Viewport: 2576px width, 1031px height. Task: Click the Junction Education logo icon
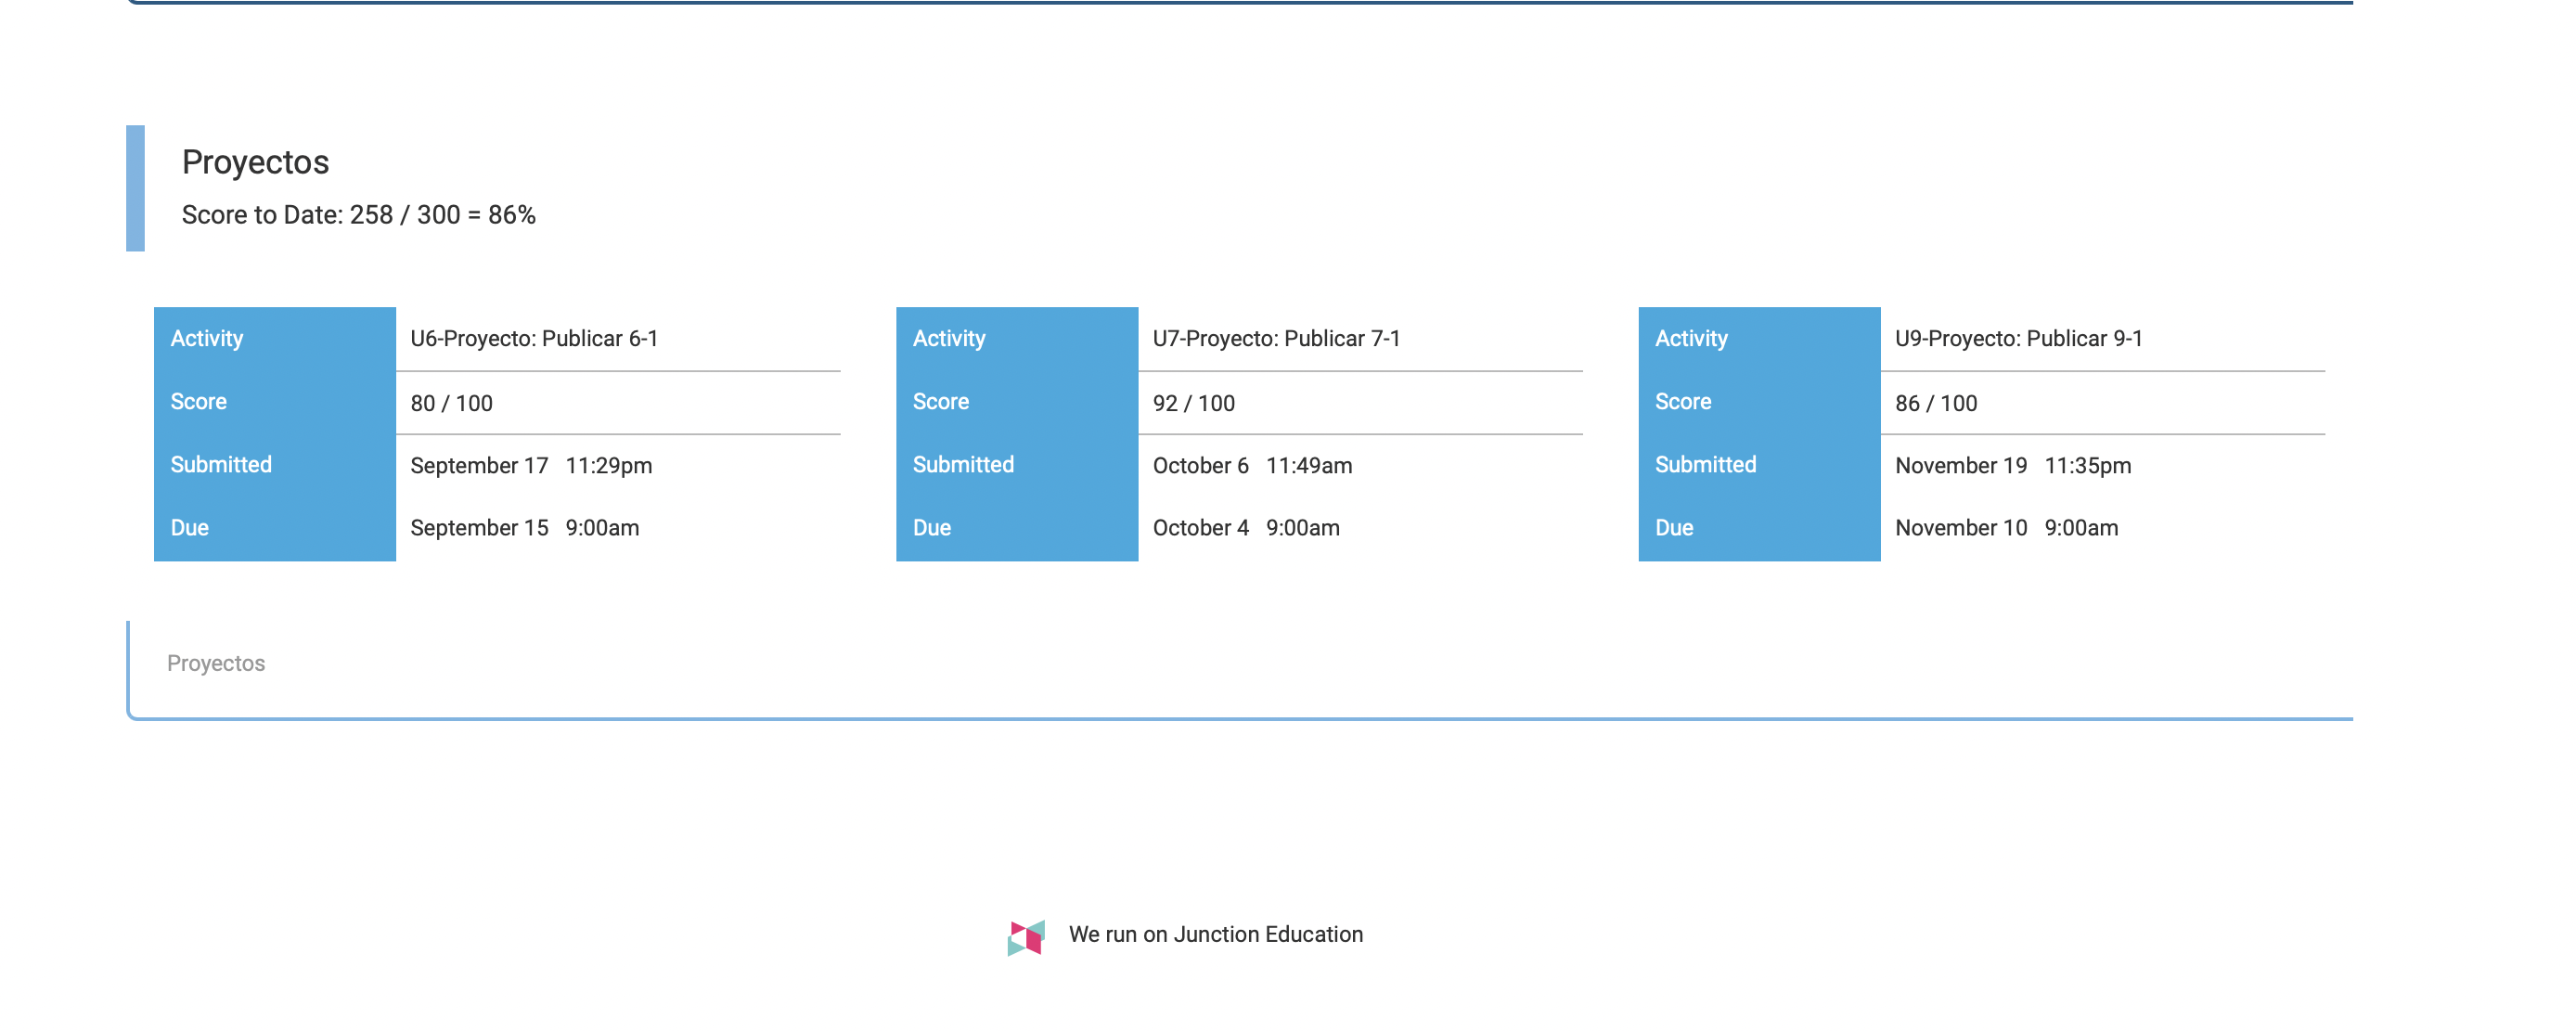pyautogui.click(x=1025, y=937)
